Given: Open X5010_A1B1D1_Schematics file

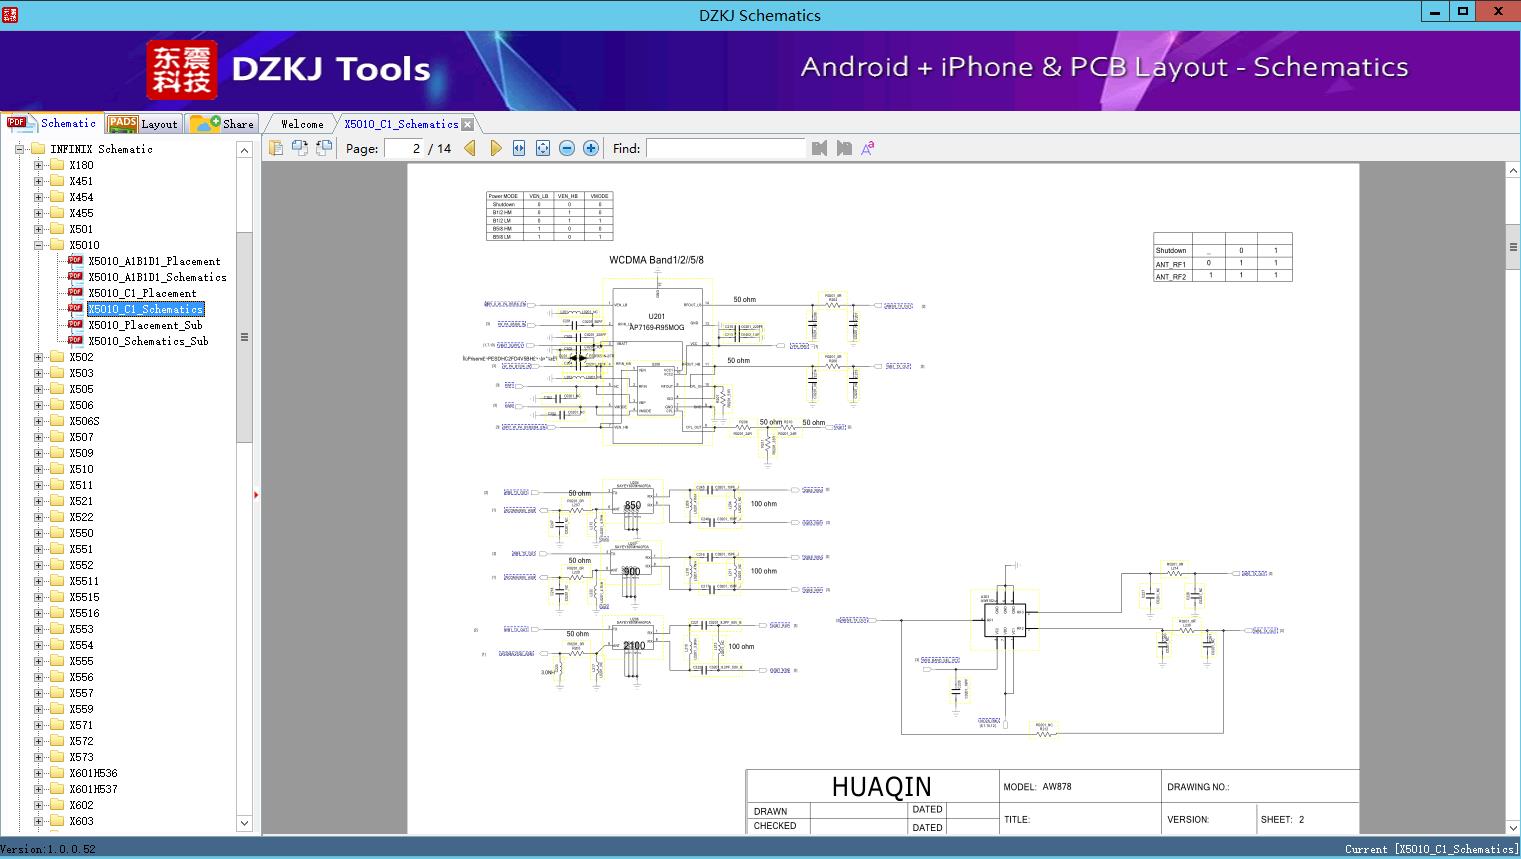Looking at the screenshot, I should [156, 277].
